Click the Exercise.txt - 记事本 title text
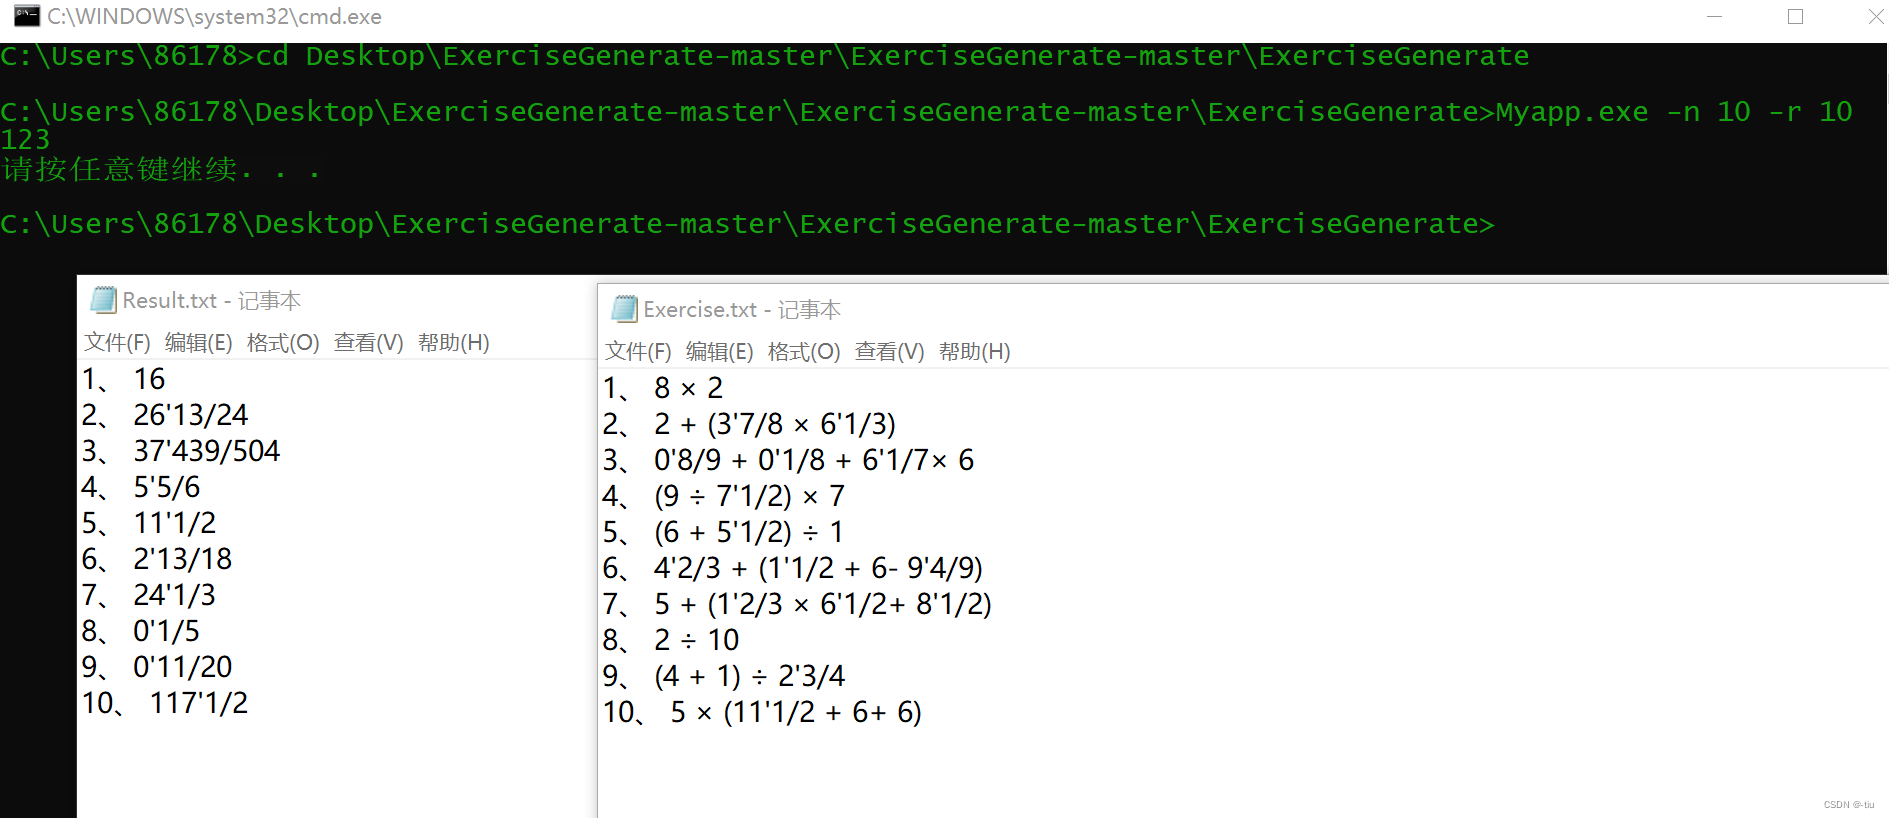The height and width of the screenshot is (818, 1889). [742, 310]
